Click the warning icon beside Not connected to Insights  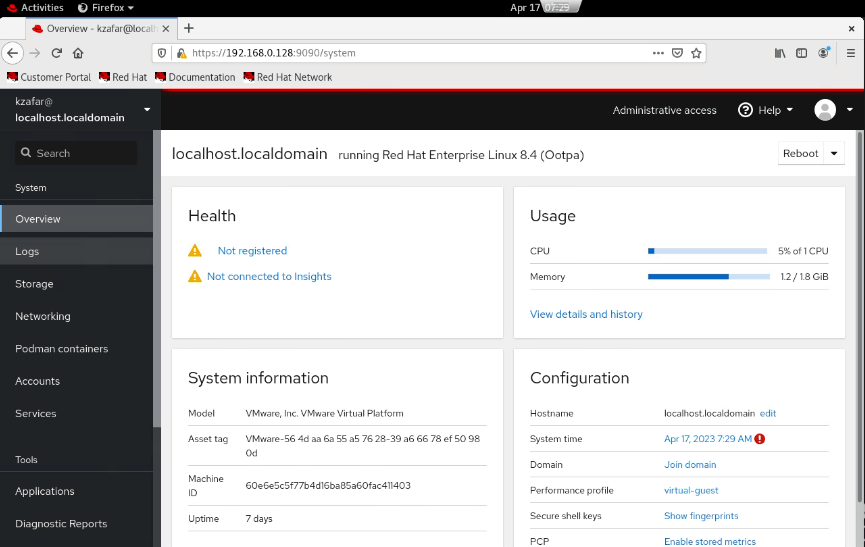(x=195, y=276)
